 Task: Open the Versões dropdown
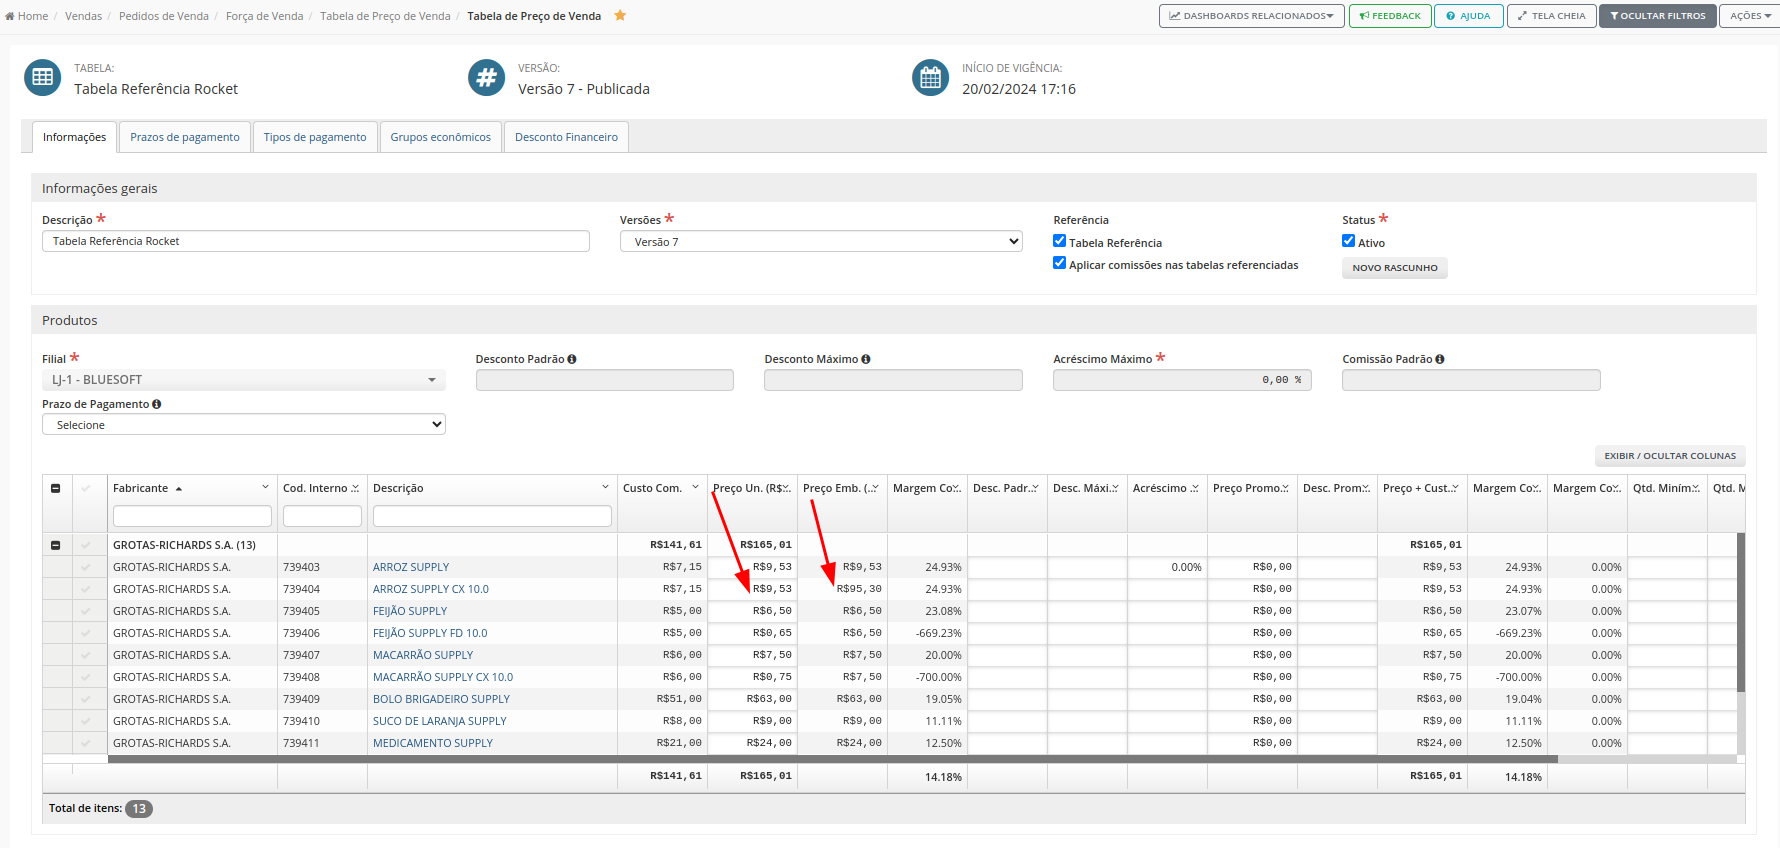(x=820, y=242)
